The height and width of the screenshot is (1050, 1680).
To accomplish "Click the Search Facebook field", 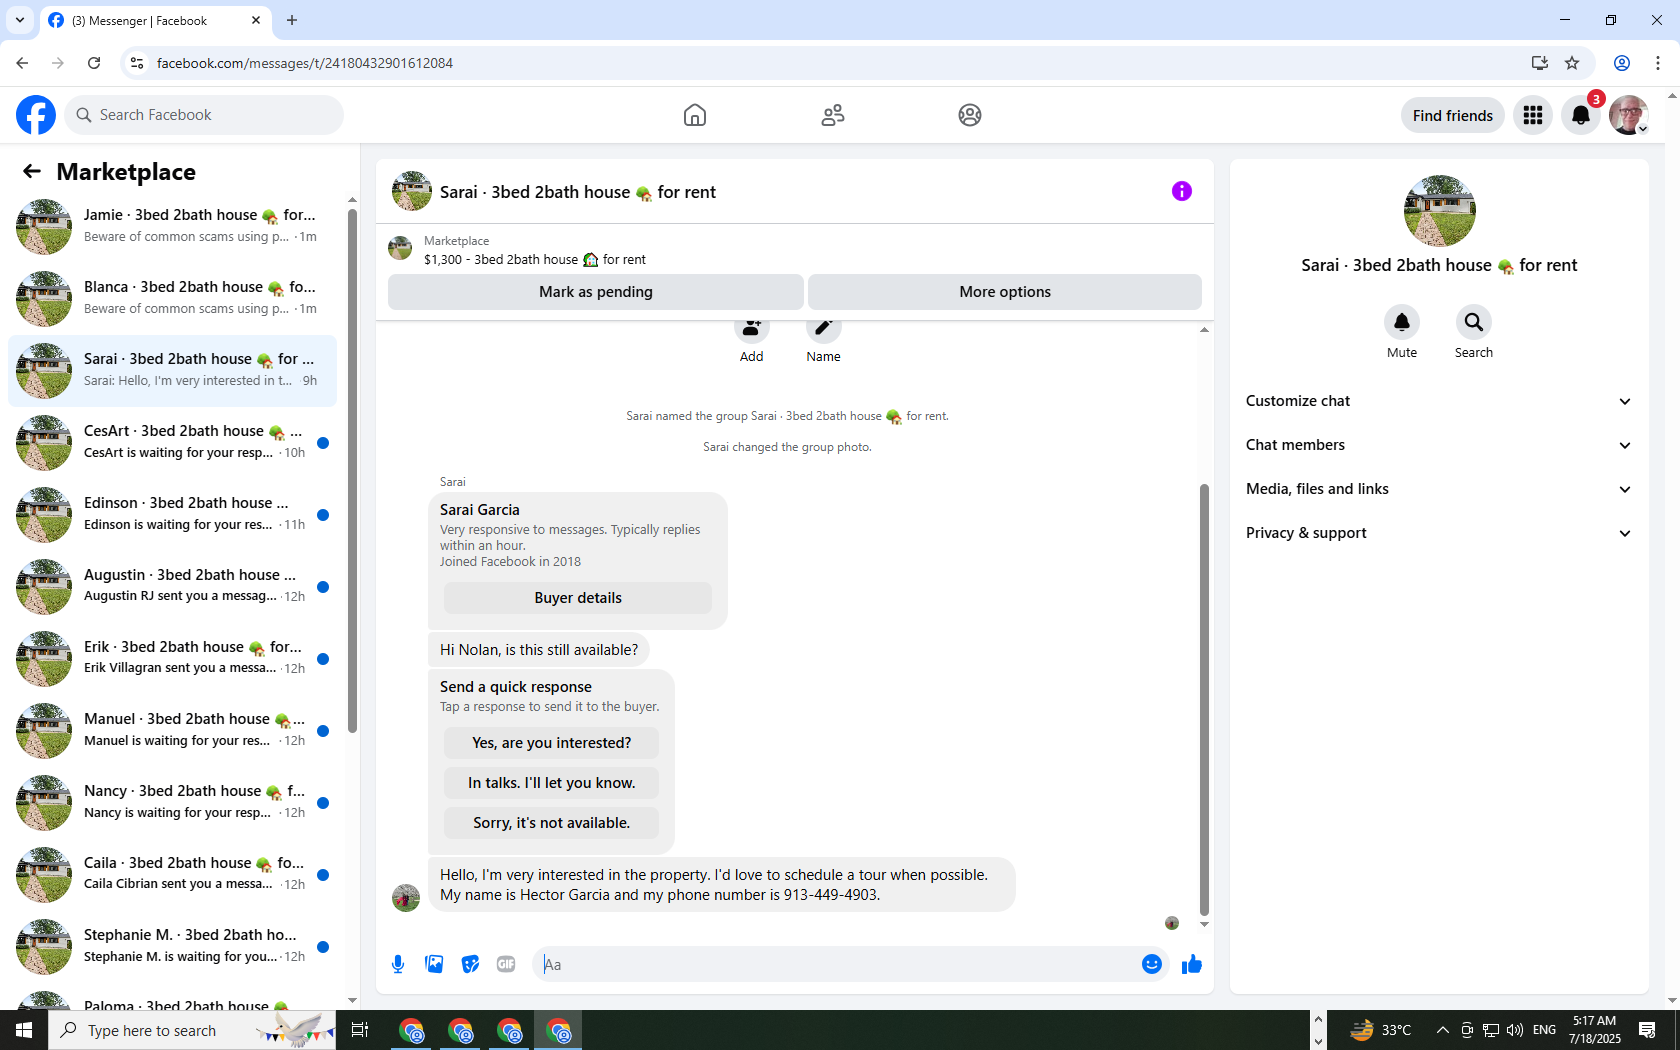I will (x=204, y=115).
